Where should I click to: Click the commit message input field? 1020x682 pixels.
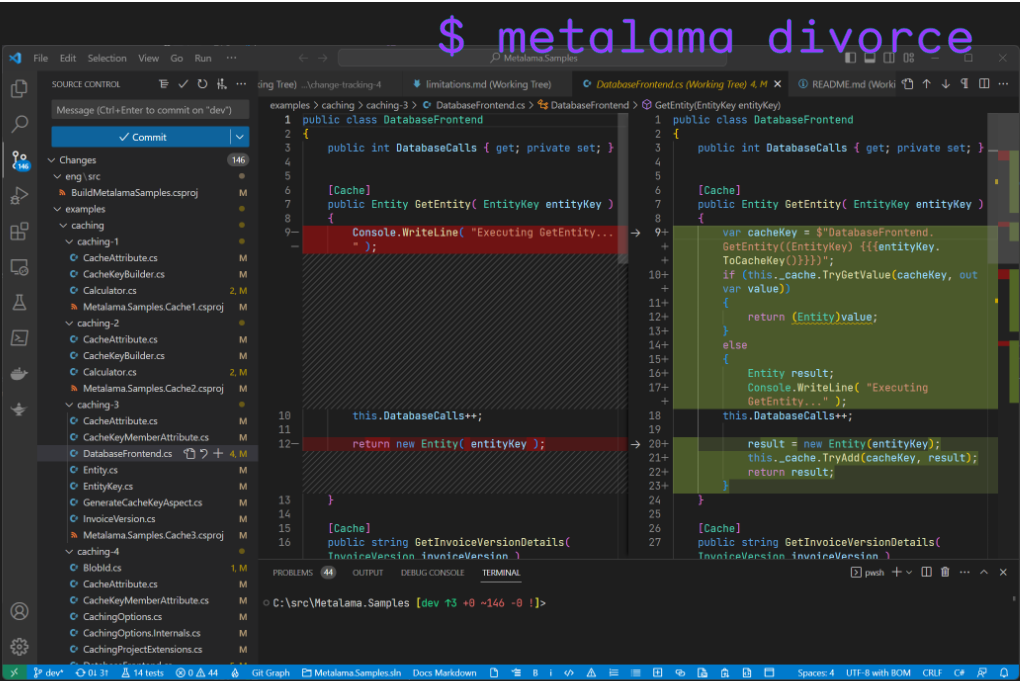coord(150,110)
